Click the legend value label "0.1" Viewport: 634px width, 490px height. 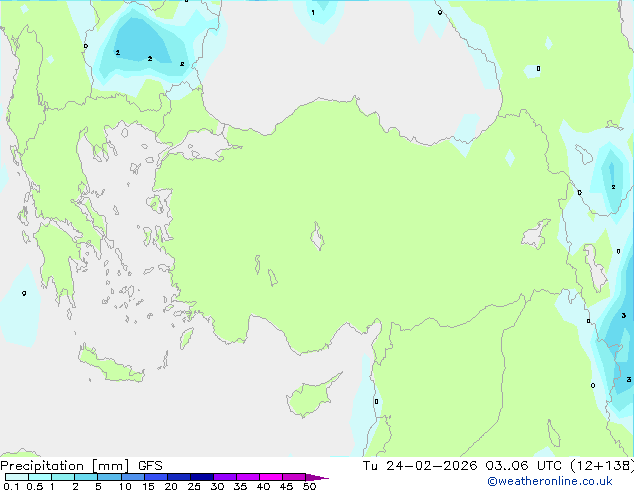point(11,486)
